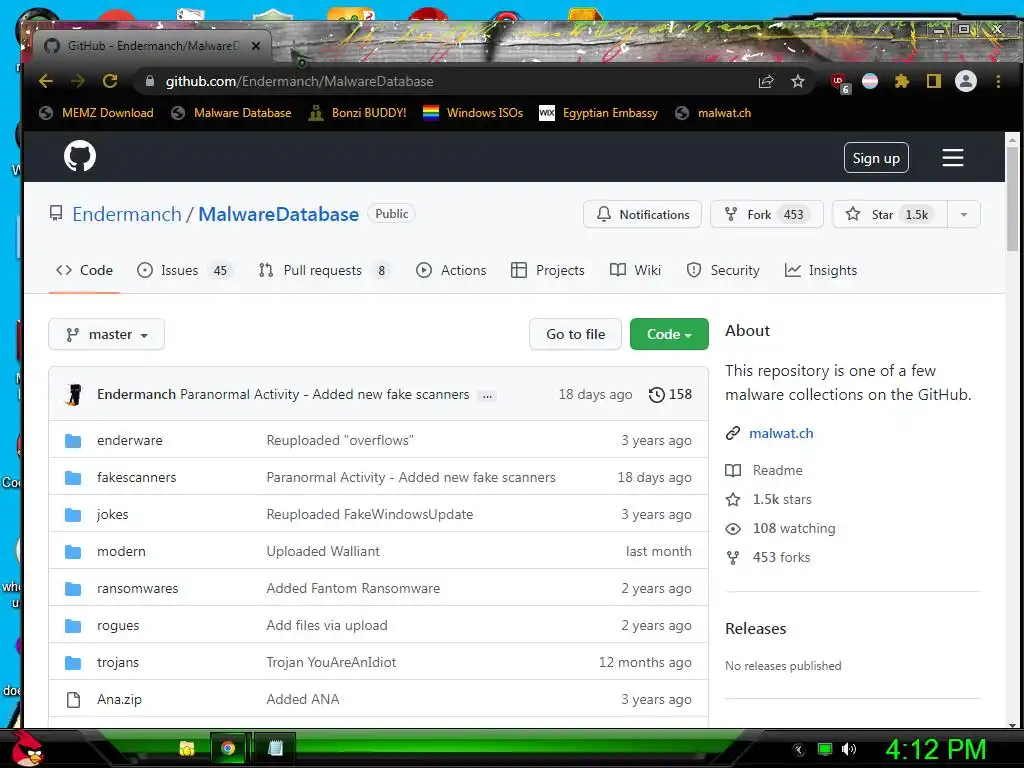The image size is (1024, 768).
Task: Open the ransomwares folder
Action: point(137,588)
